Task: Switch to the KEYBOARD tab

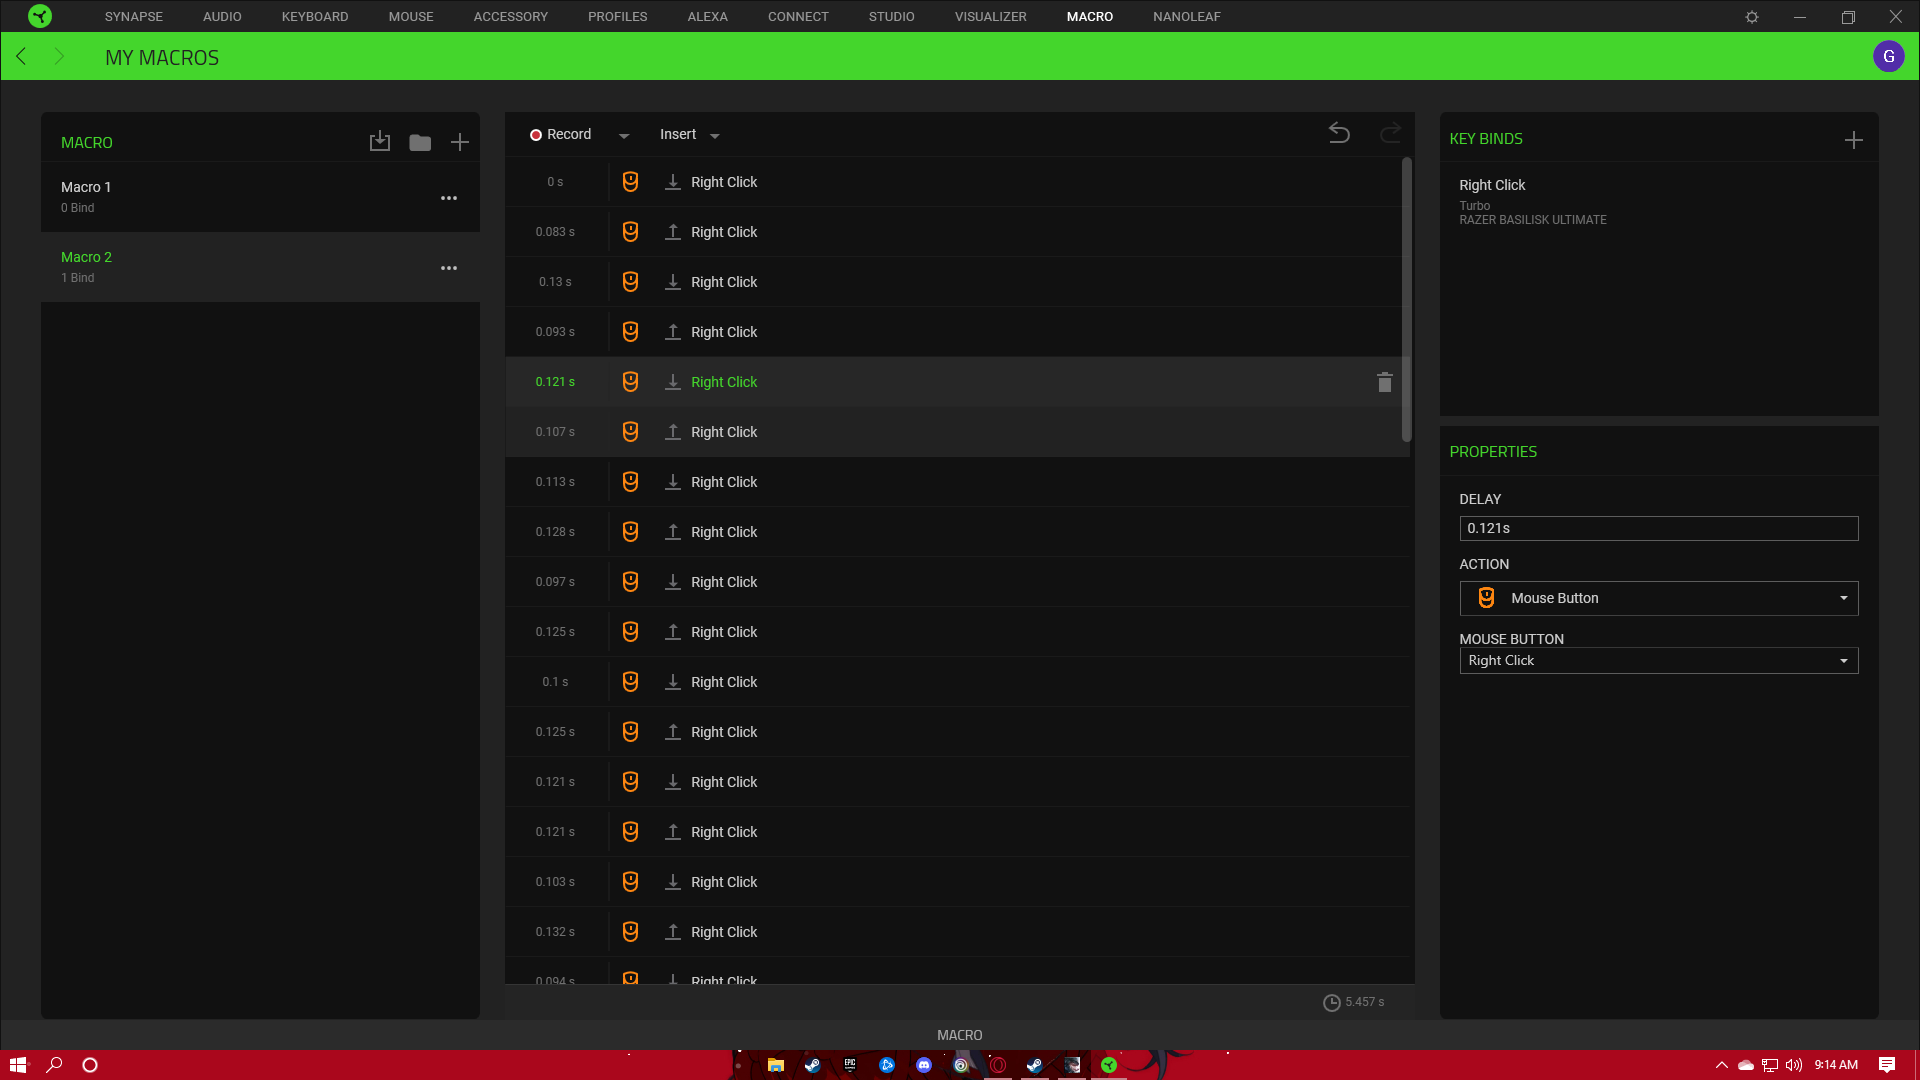Action: [315, 17]
